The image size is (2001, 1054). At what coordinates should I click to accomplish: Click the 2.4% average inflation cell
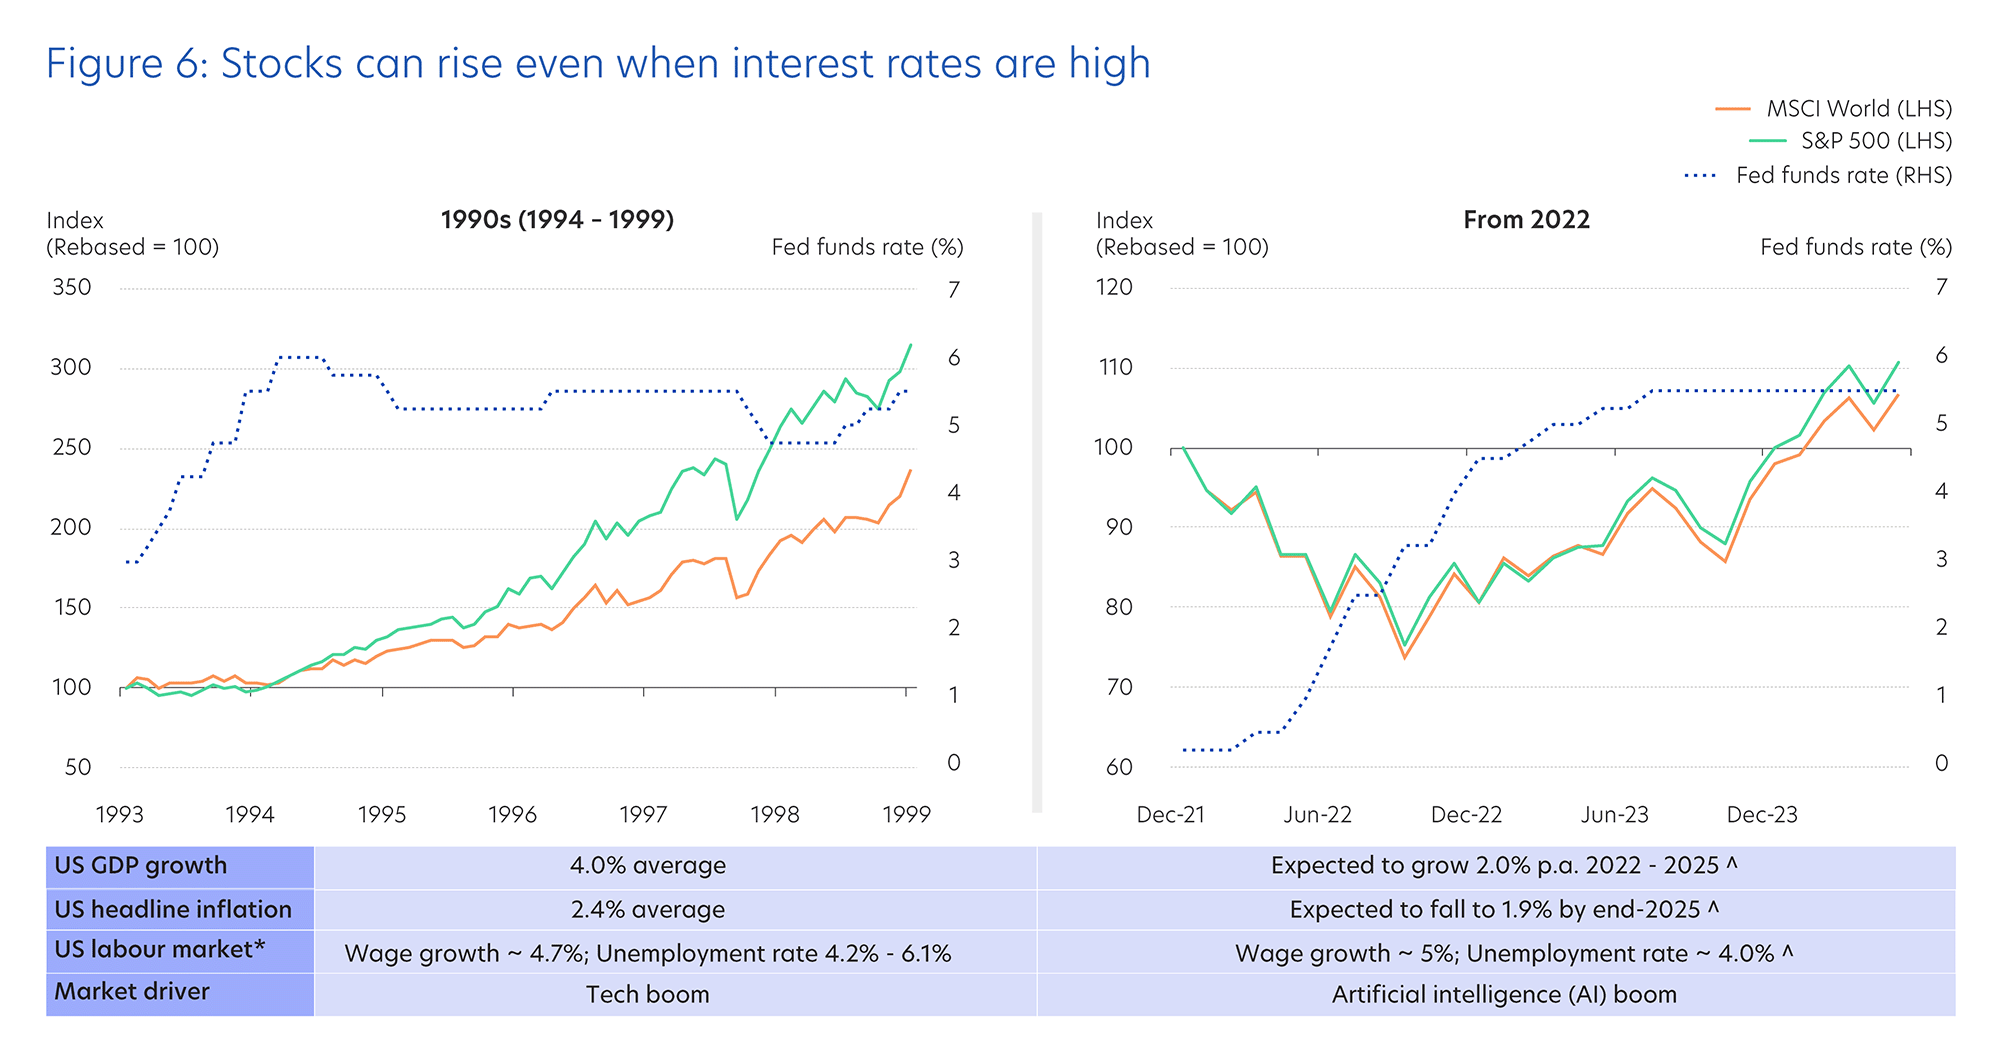point(648,910)
